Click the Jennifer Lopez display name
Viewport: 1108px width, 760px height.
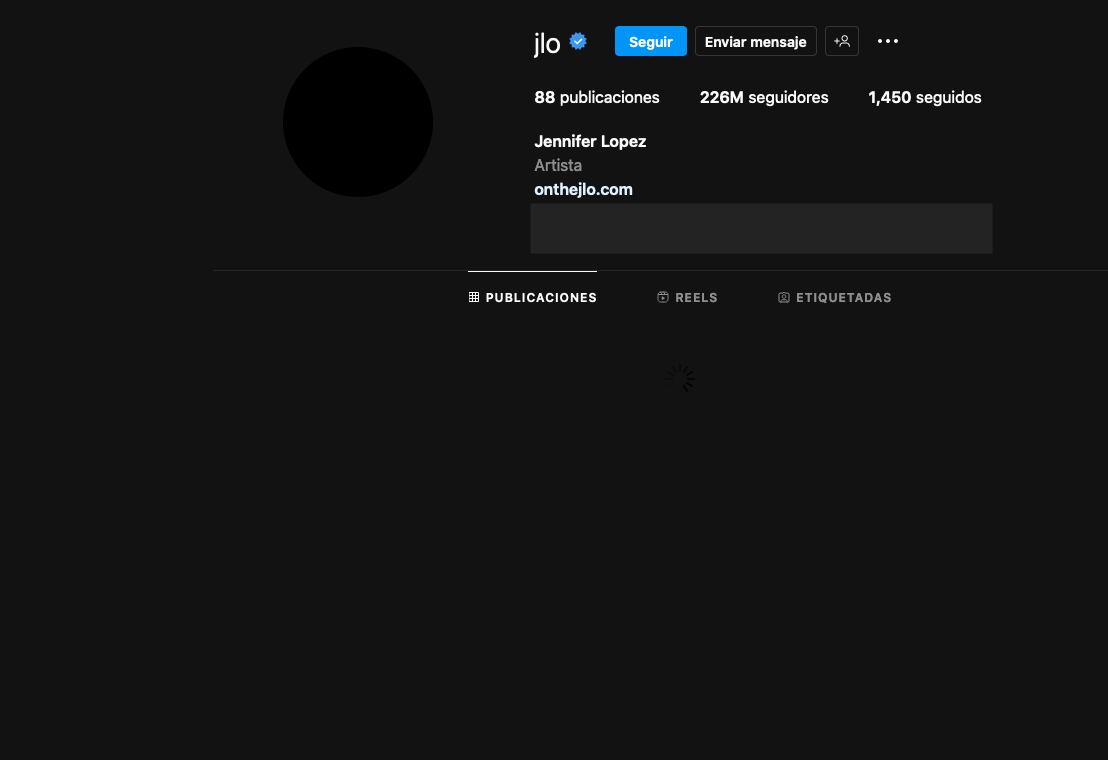[590, 141]
